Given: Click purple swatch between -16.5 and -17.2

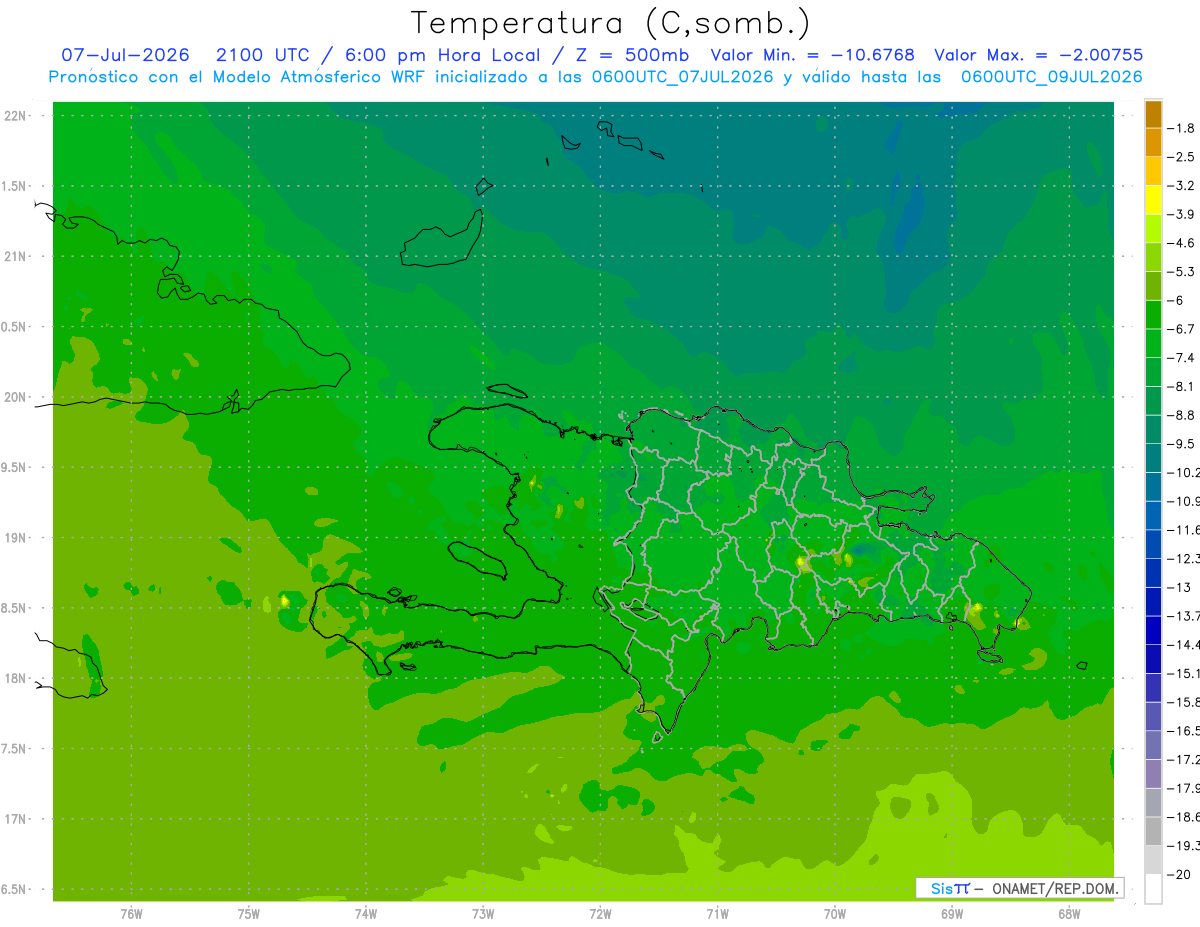Looking at the screenshot, I should (x=1153, y=745).
